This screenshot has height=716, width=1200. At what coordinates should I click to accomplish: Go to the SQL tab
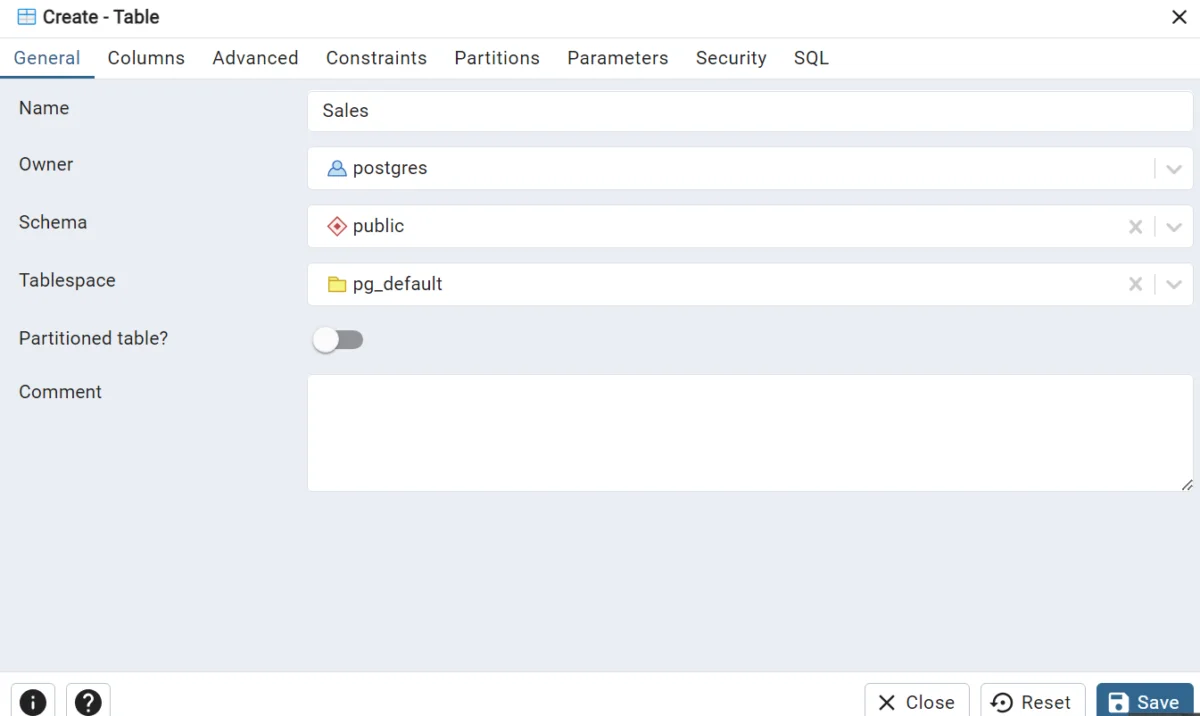pos(811,58)
